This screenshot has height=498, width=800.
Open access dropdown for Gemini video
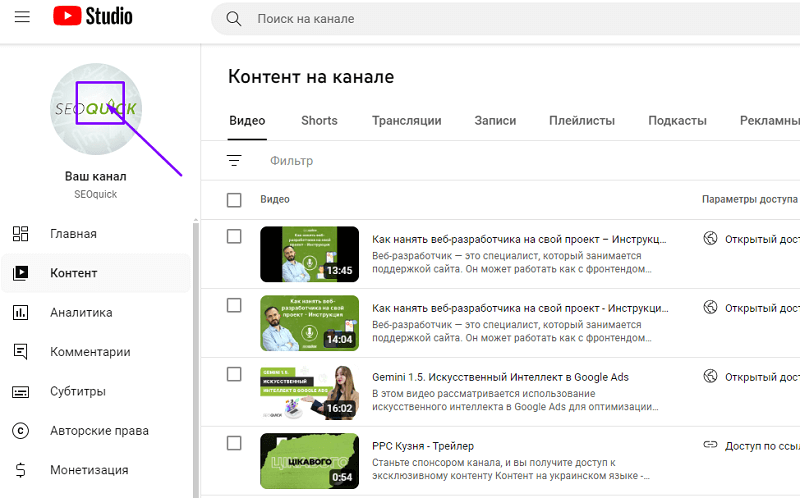[x=762, y=377]
